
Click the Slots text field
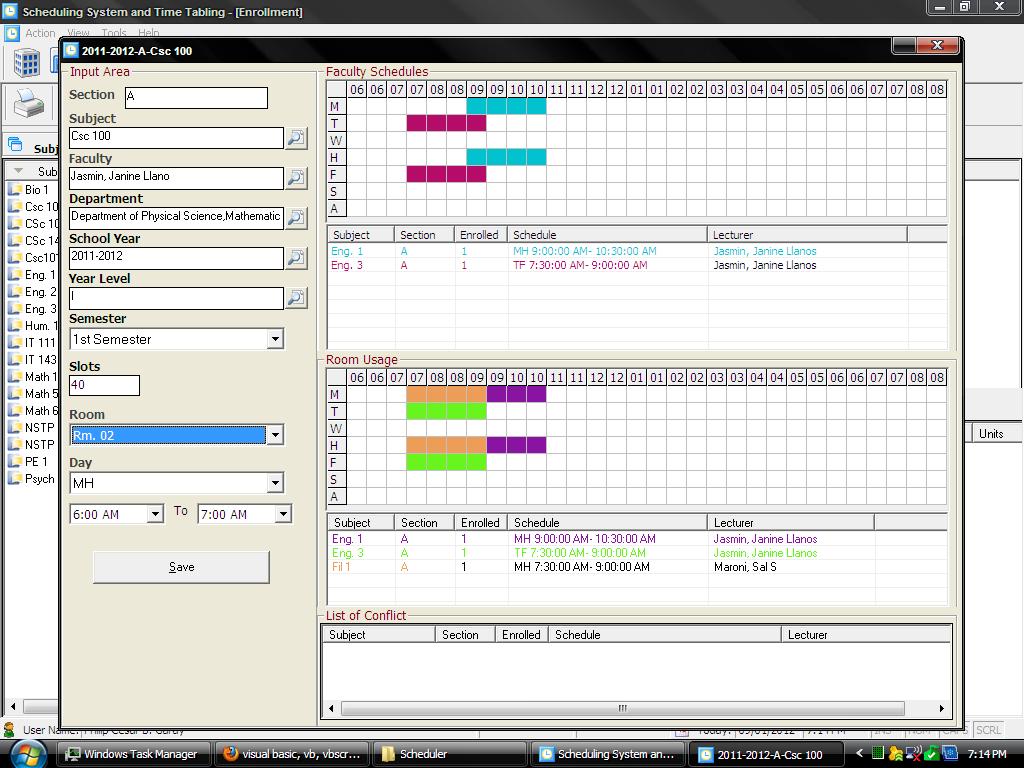coord(104,385)
